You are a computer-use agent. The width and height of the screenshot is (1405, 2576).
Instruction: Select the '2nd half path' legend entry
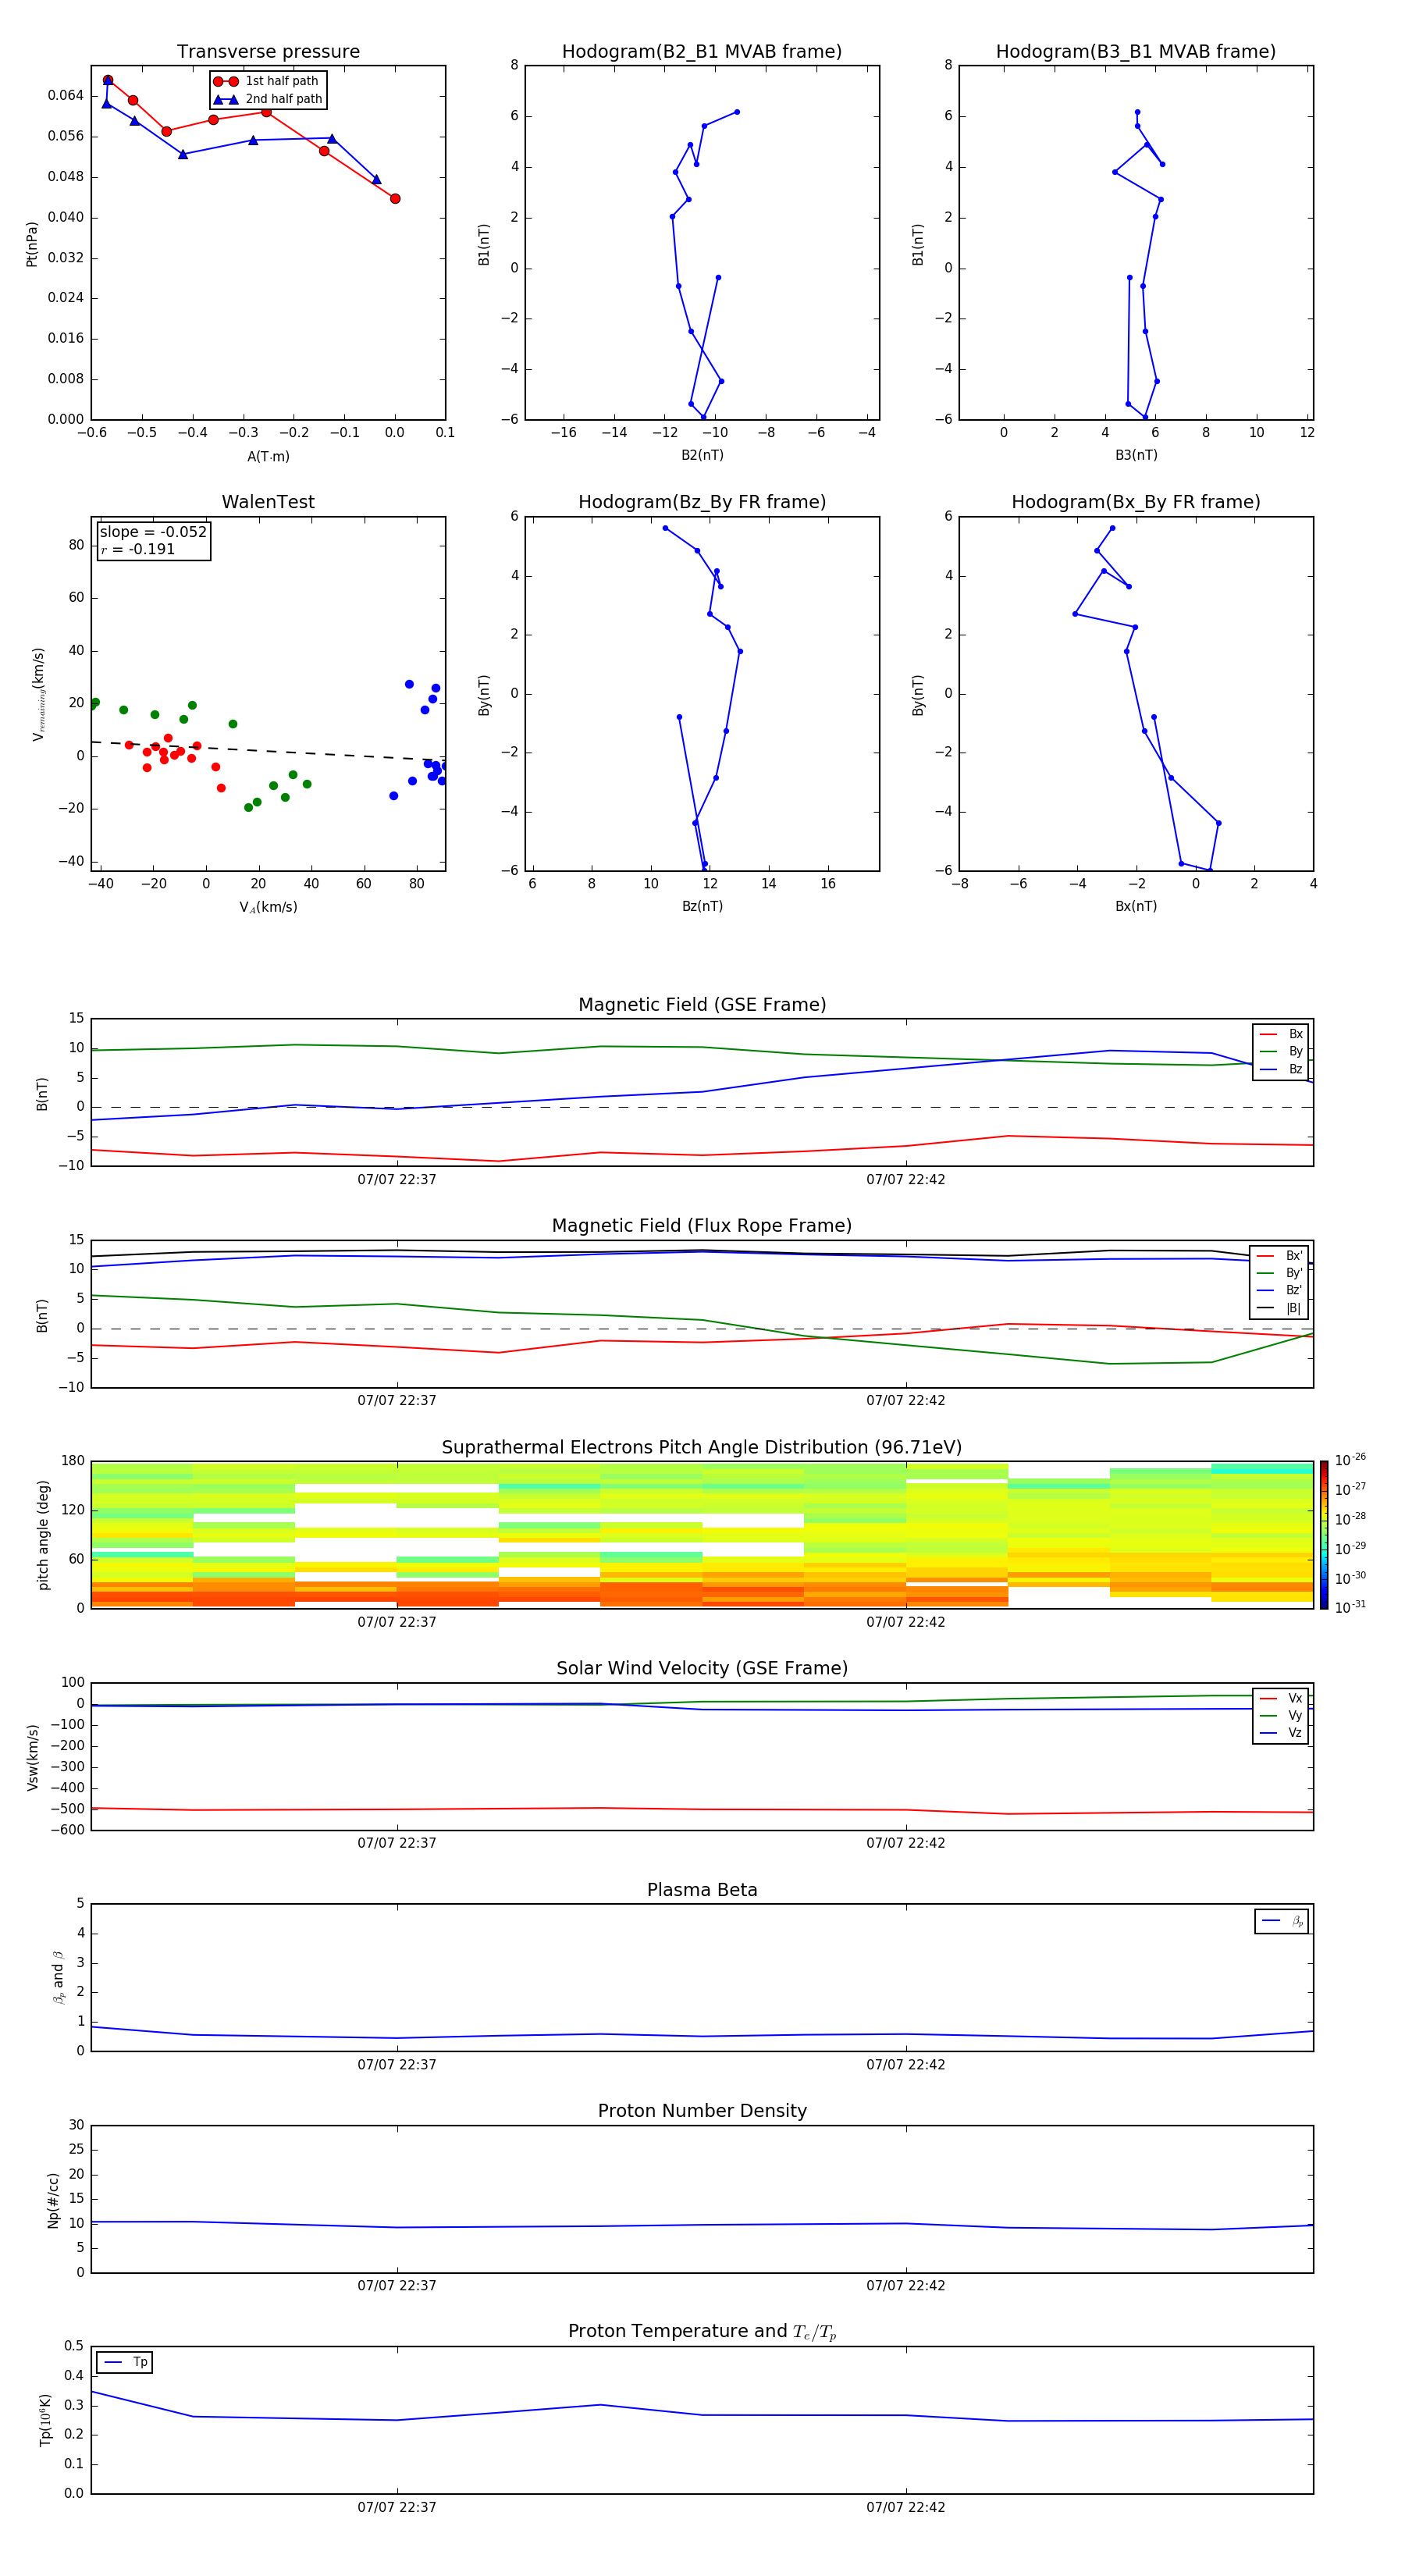pos(268,99)
